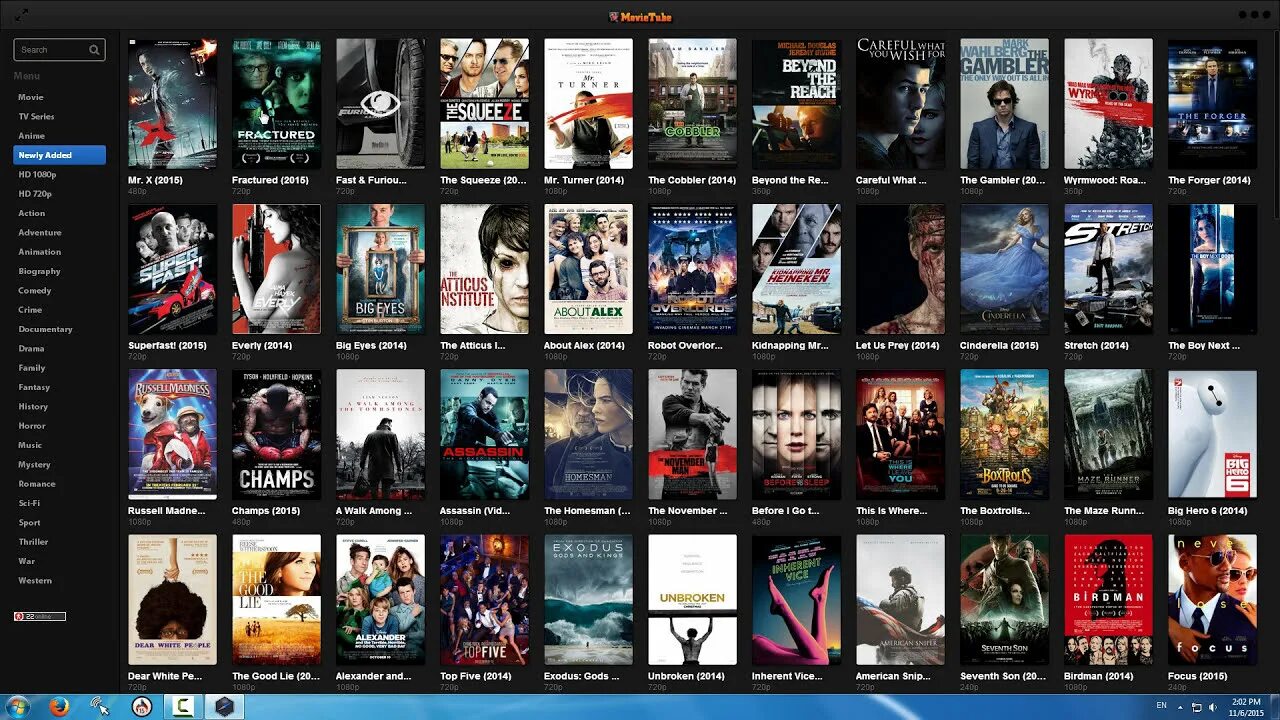Select The Cobbler (2014) poster
The height and width of the screenshot is (720, 1280).
pyautogui.click(x=692, y=104)
